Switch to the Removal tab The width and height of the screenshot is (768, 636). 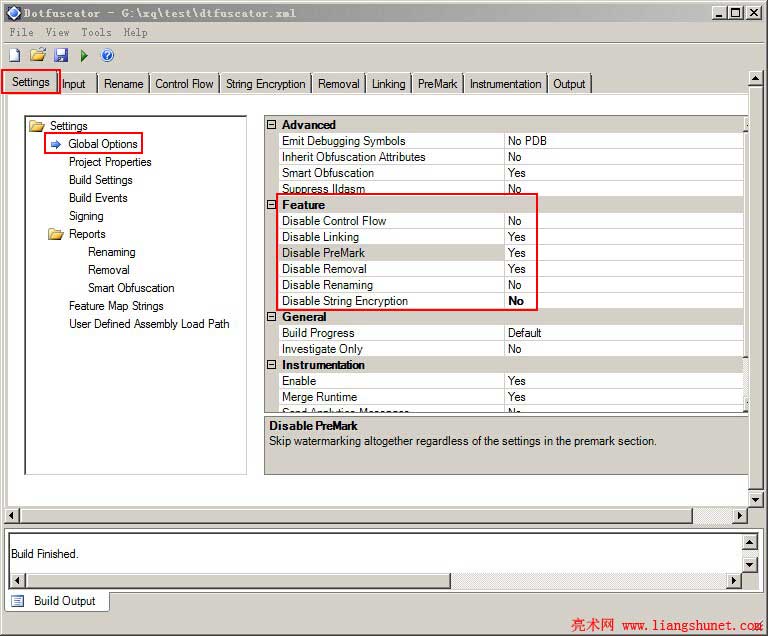(x=338, y=84)
